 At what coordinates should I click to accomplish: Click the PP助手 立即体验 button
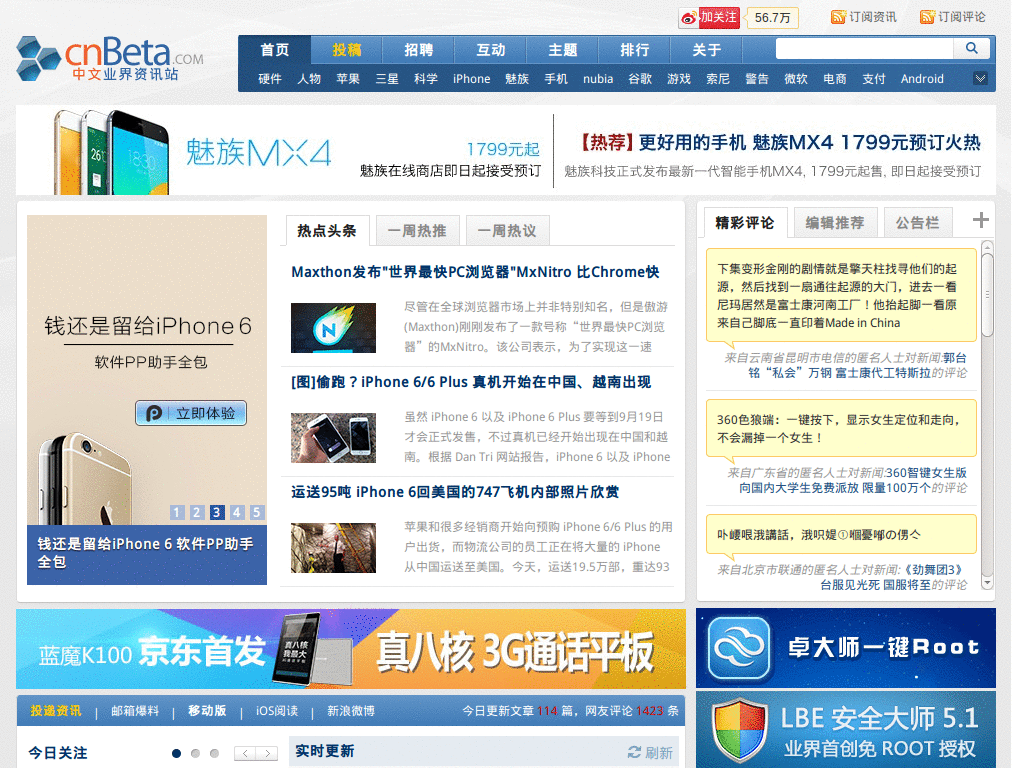(x=191, y=413)
